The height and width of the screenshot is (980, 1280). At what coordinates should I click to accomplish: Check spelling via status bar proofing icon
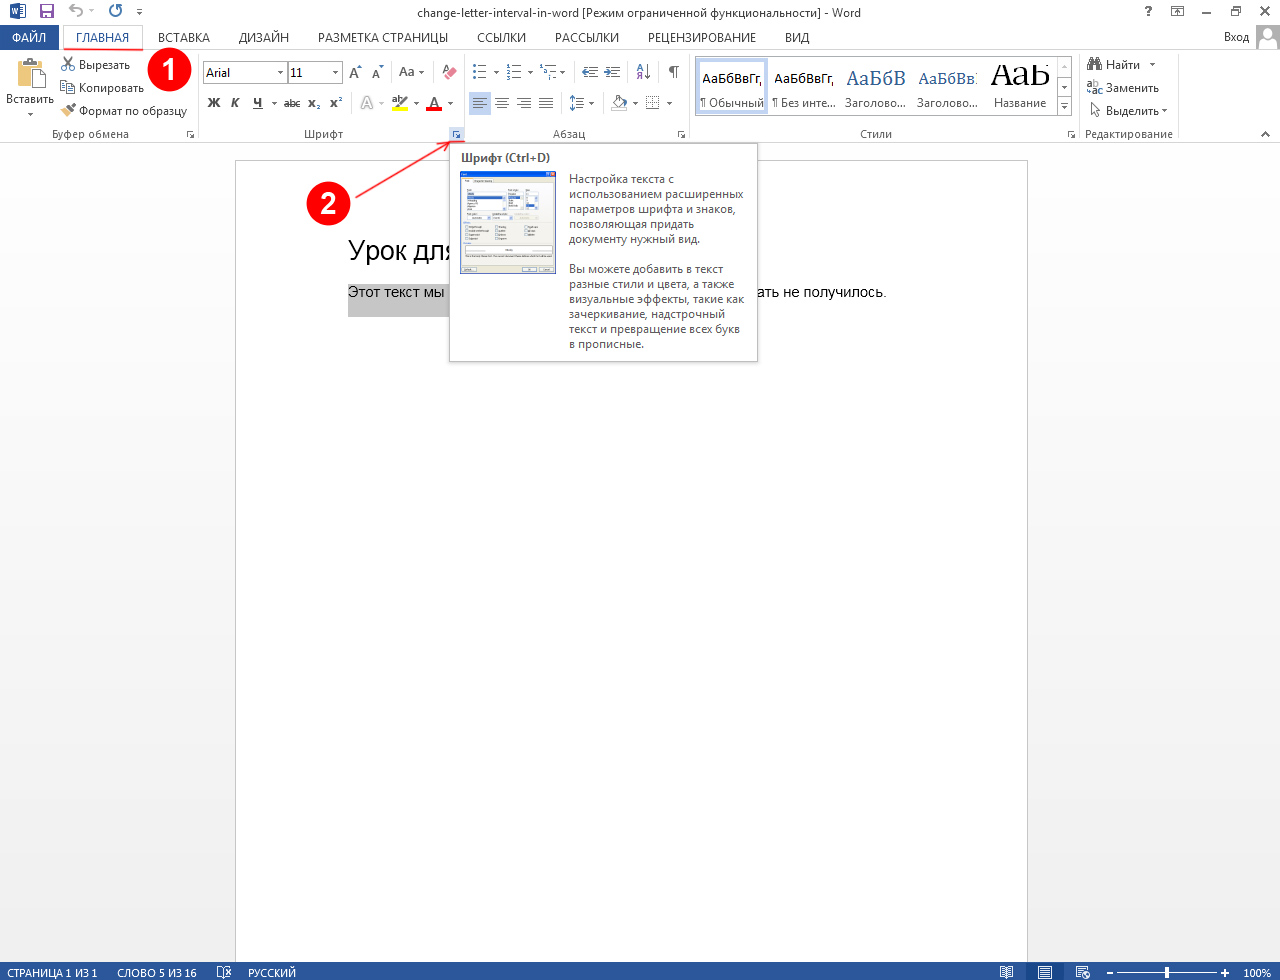[224, 972]
